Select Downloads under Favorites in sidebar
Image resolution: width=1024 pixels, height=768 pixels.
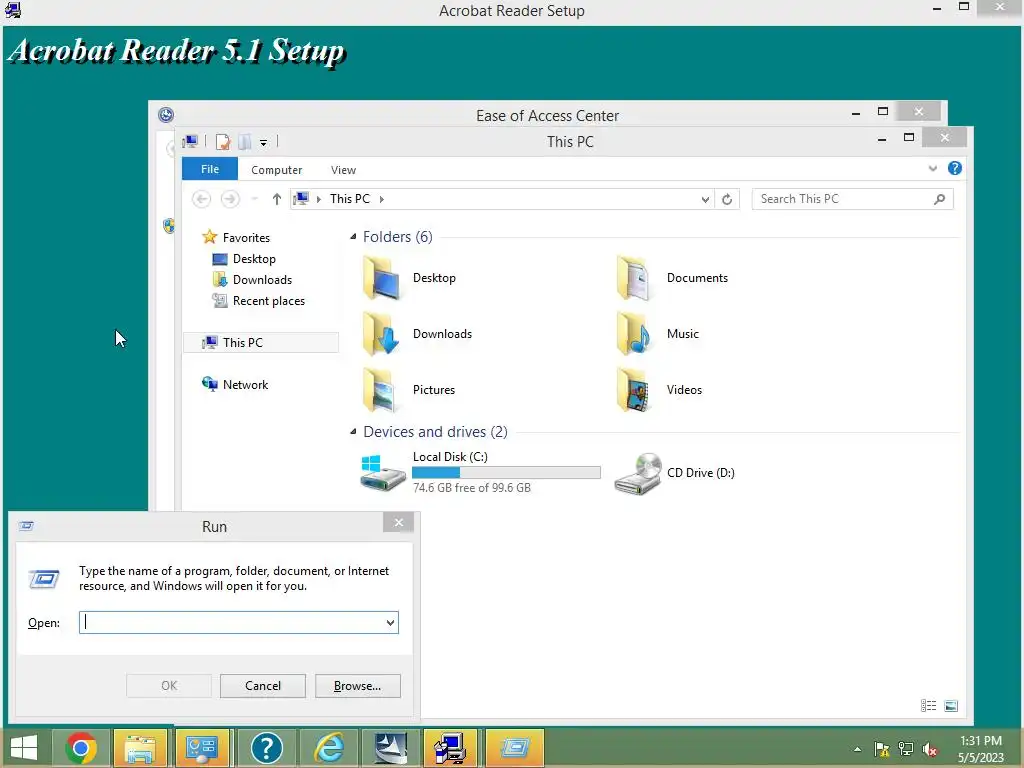click(x=251, y=280)
